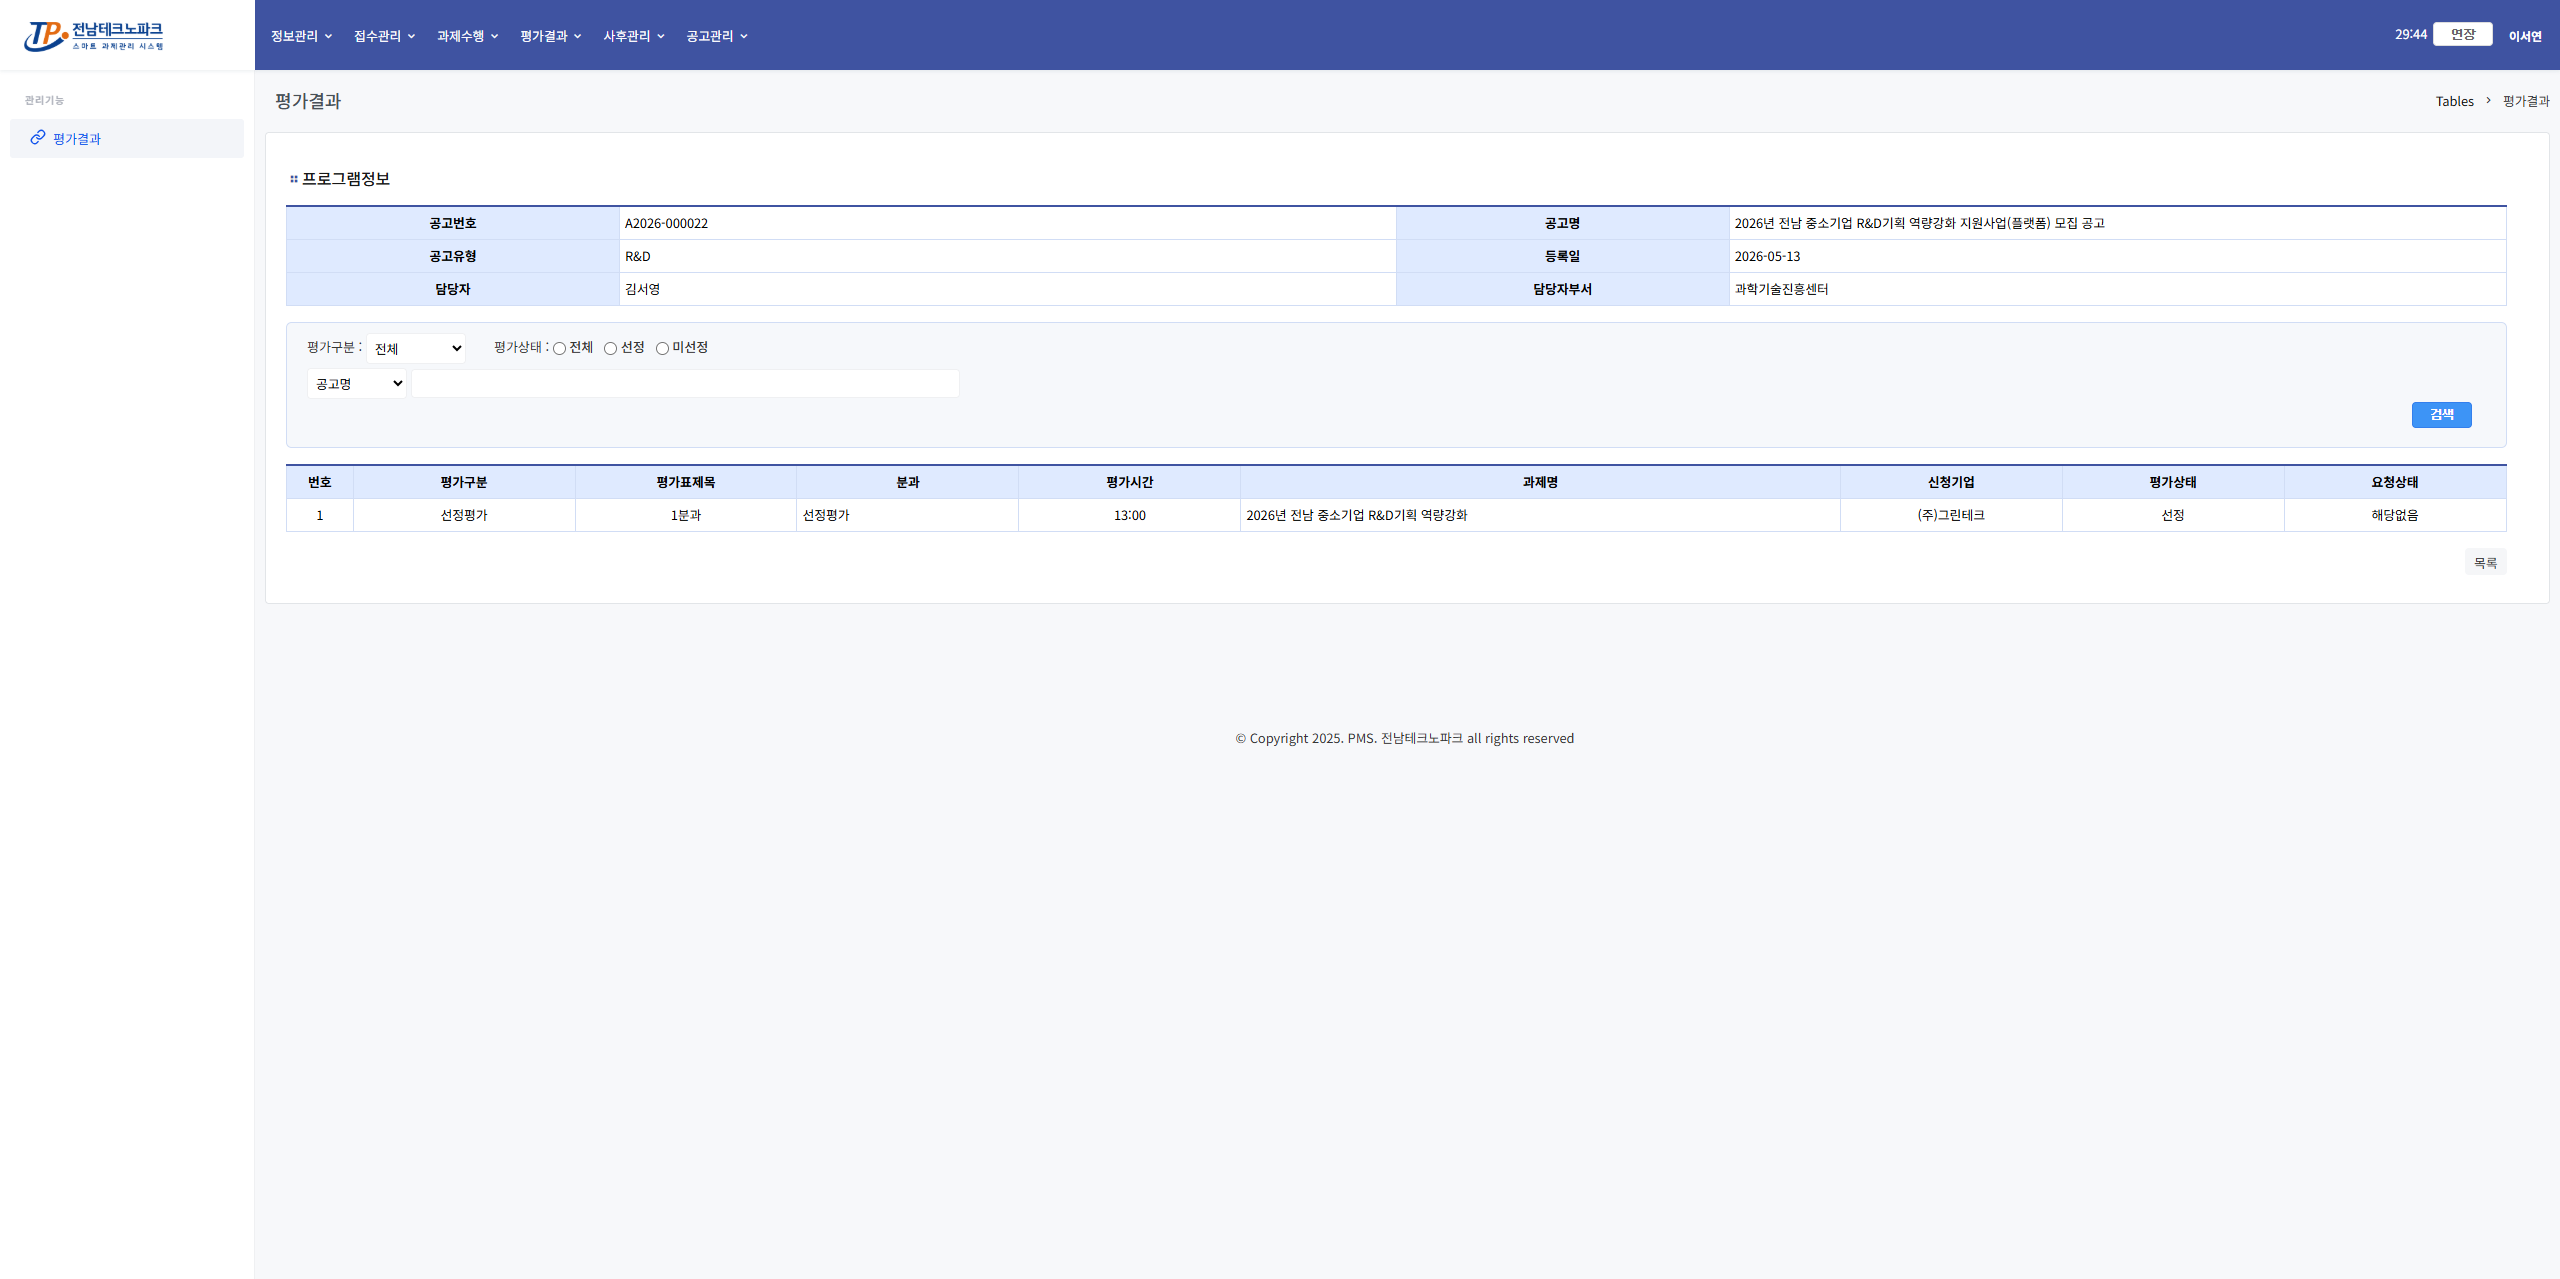Click the search keyword input field
Screen dimensions: 2560x1279
coord(685,383)
